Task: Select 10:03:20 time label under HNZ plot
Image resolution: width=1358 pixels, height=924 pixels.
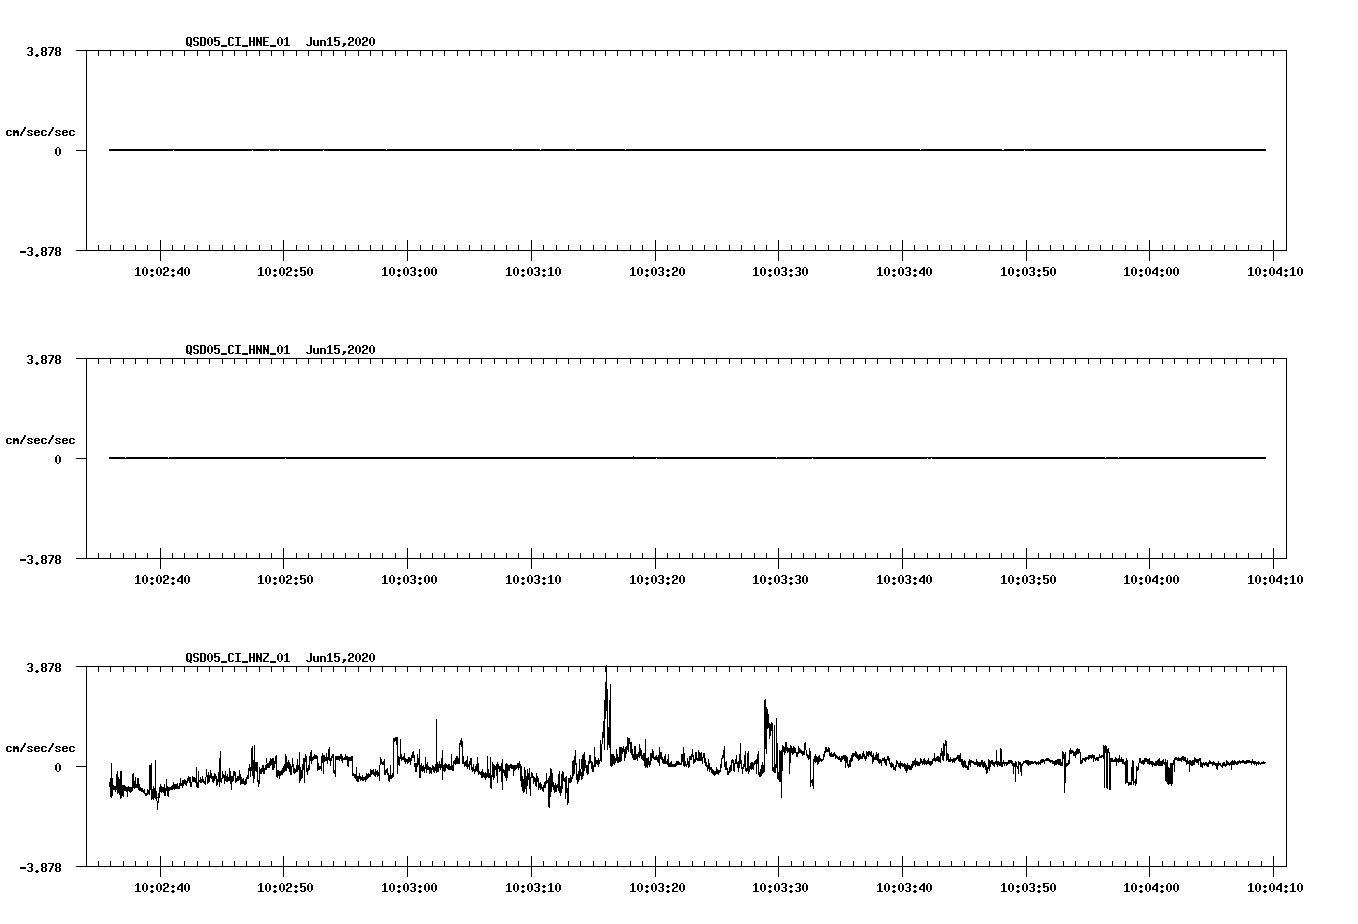Action: (x=656, y=887)
